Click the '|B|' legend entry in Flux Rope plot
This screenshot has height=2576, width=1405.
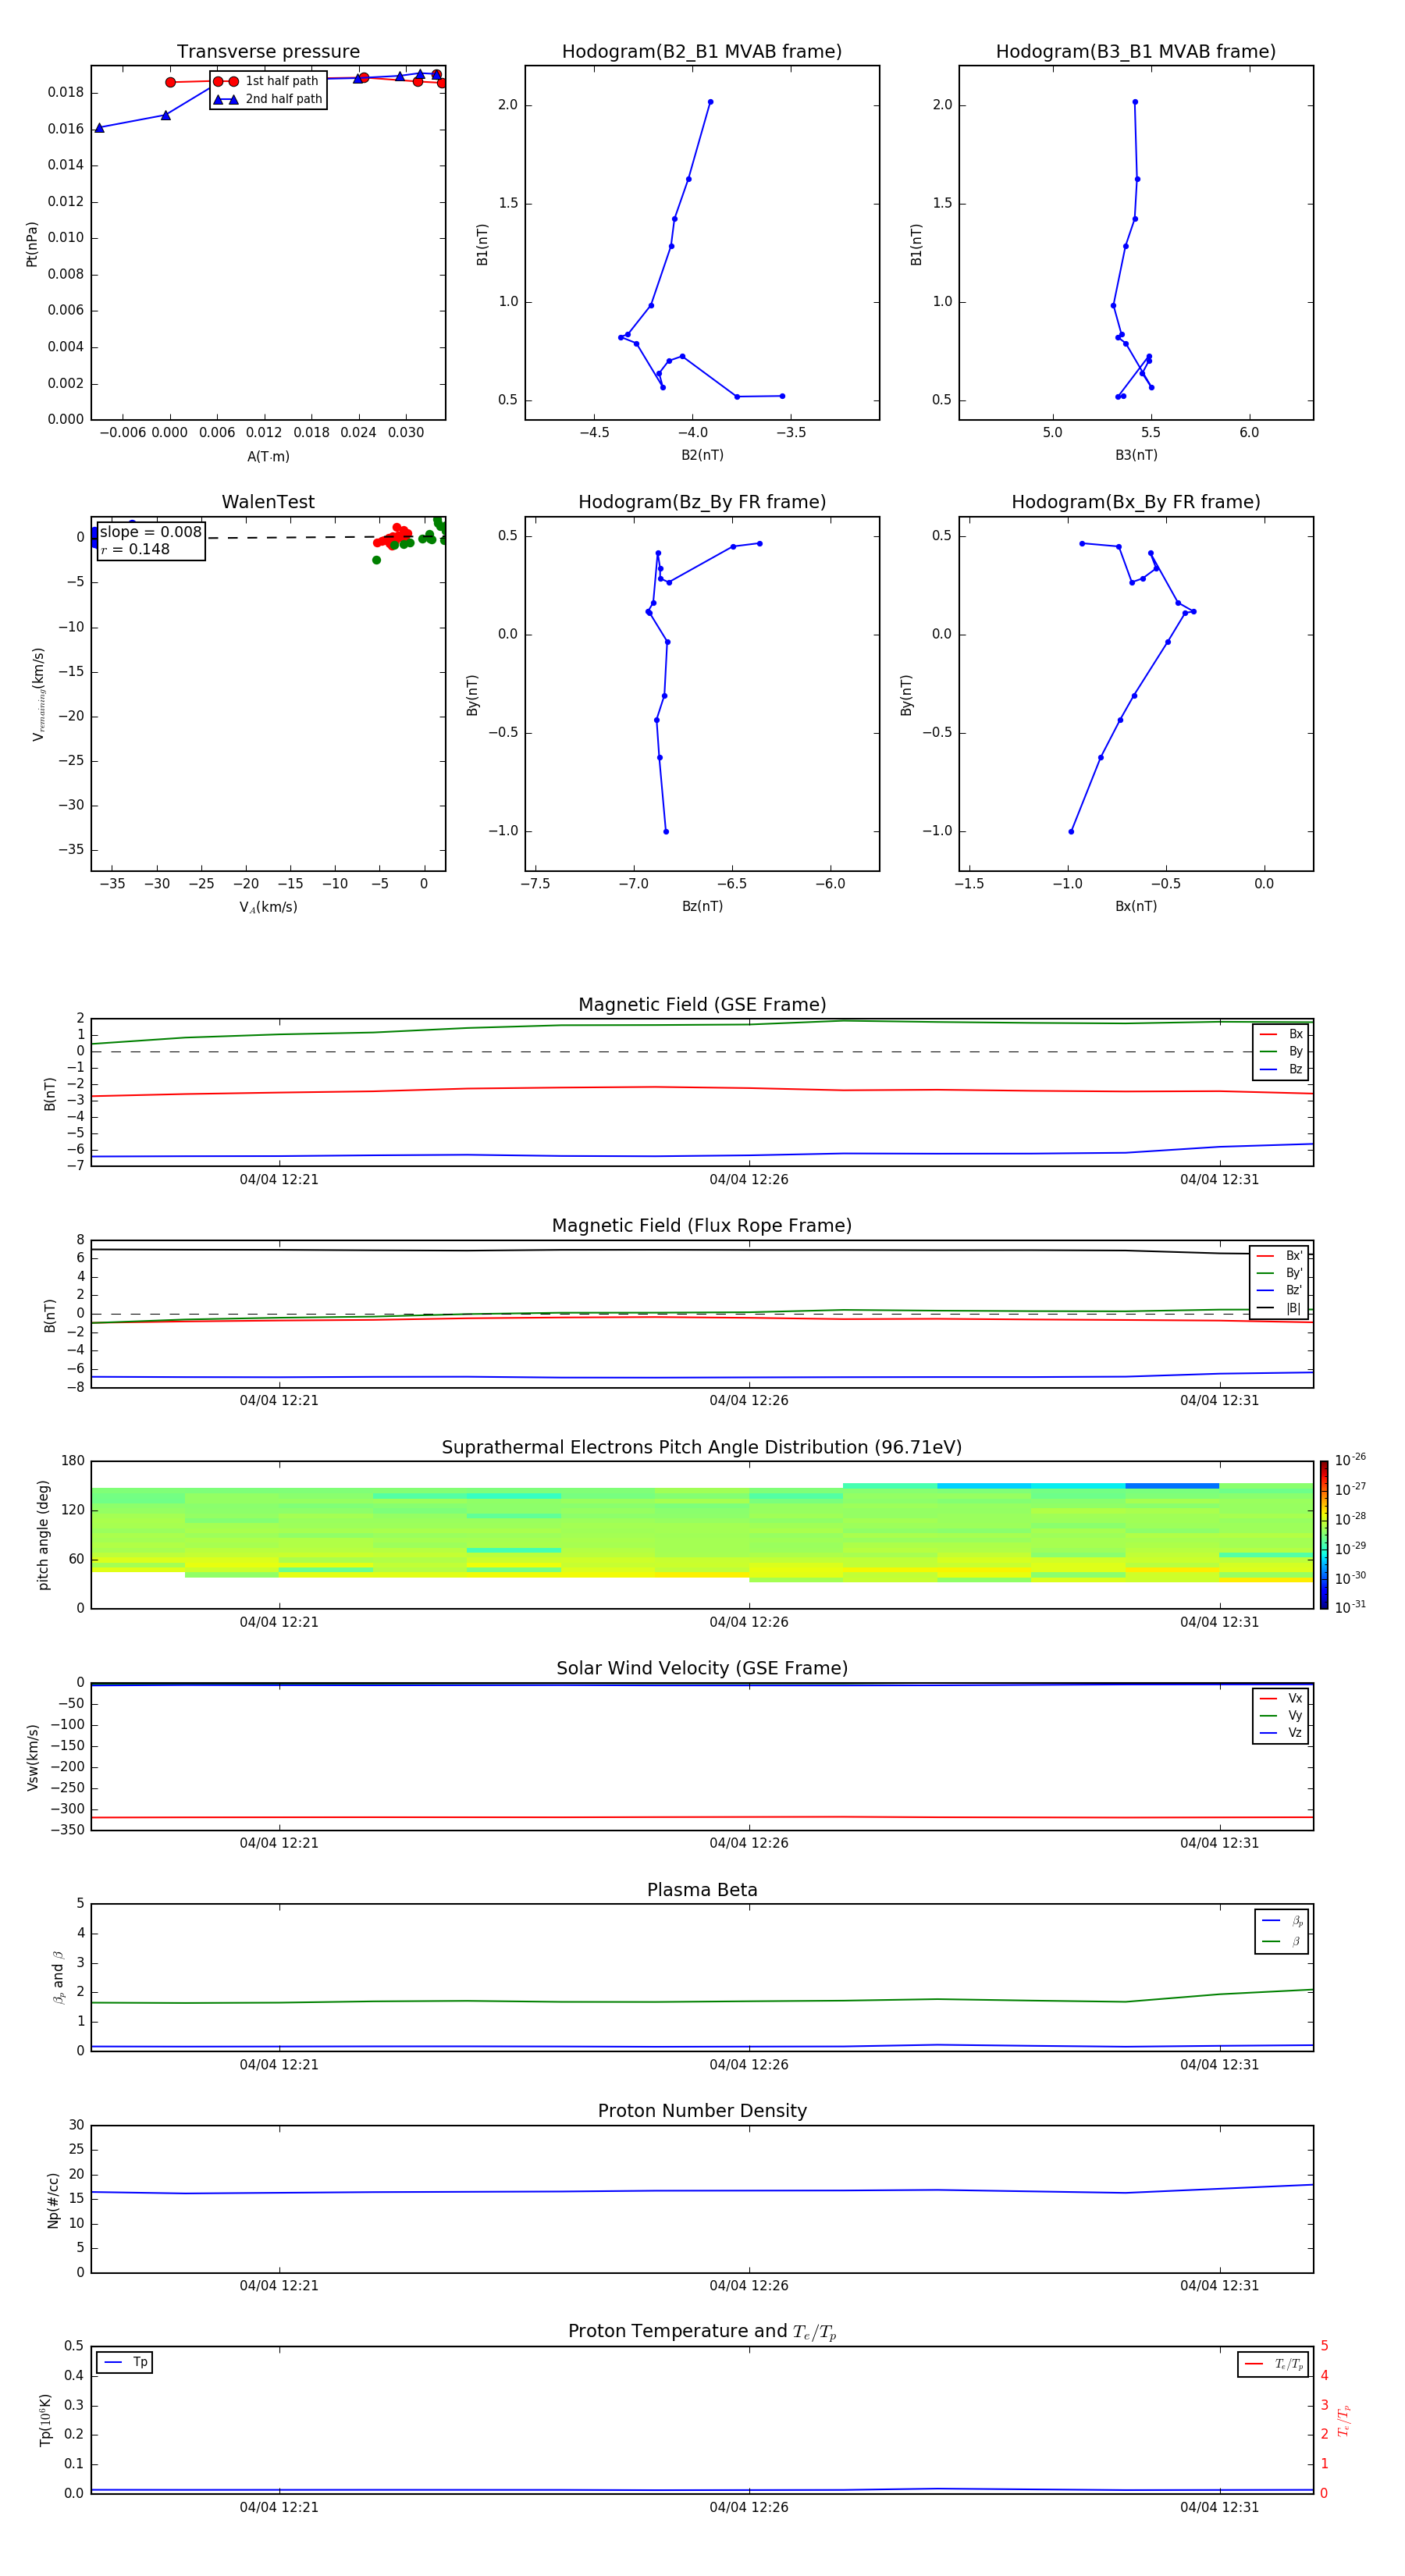tap(1279, 1308)
